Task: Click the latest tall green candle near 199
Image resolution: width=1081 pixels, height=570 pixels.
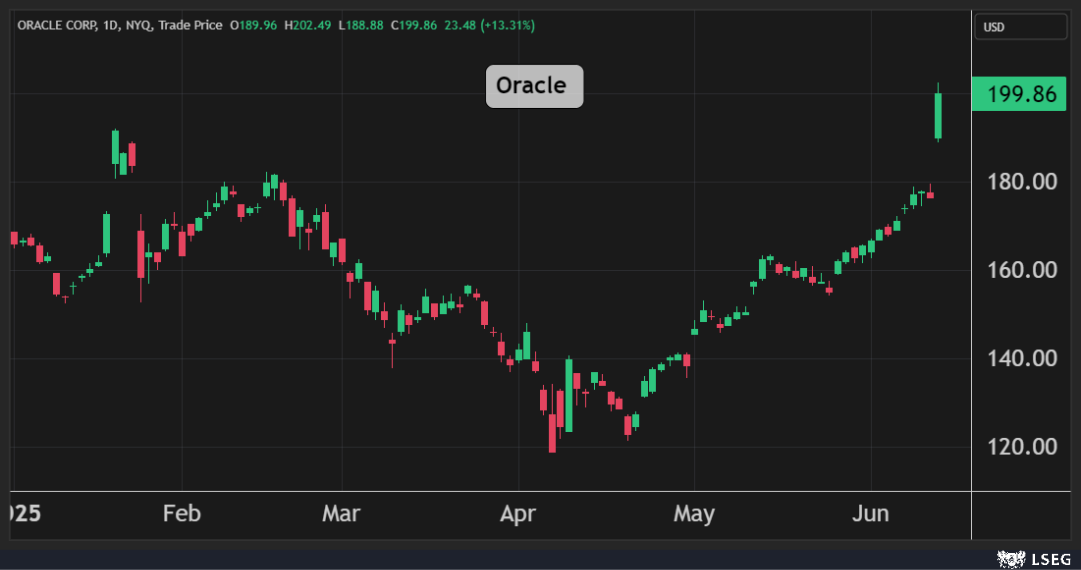Action: tap(938, 116)
